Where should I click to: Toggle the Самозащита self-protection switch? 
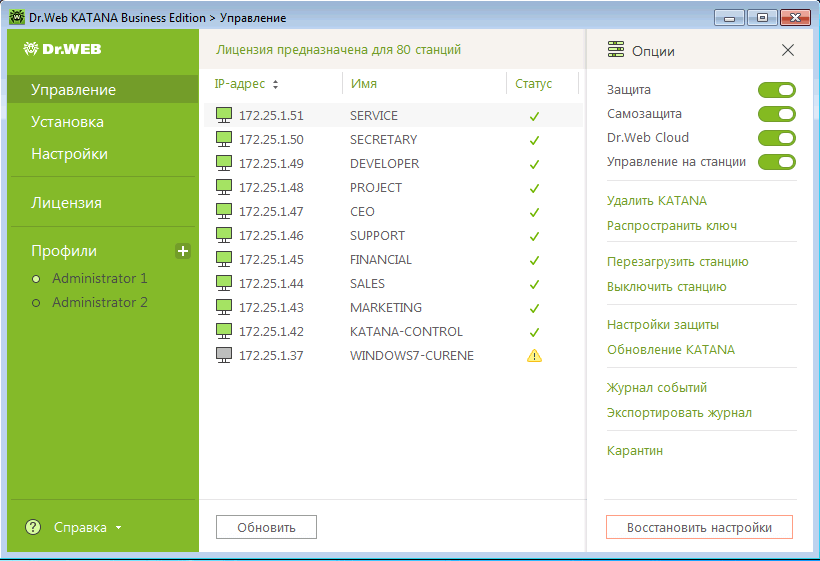[777, 114]
